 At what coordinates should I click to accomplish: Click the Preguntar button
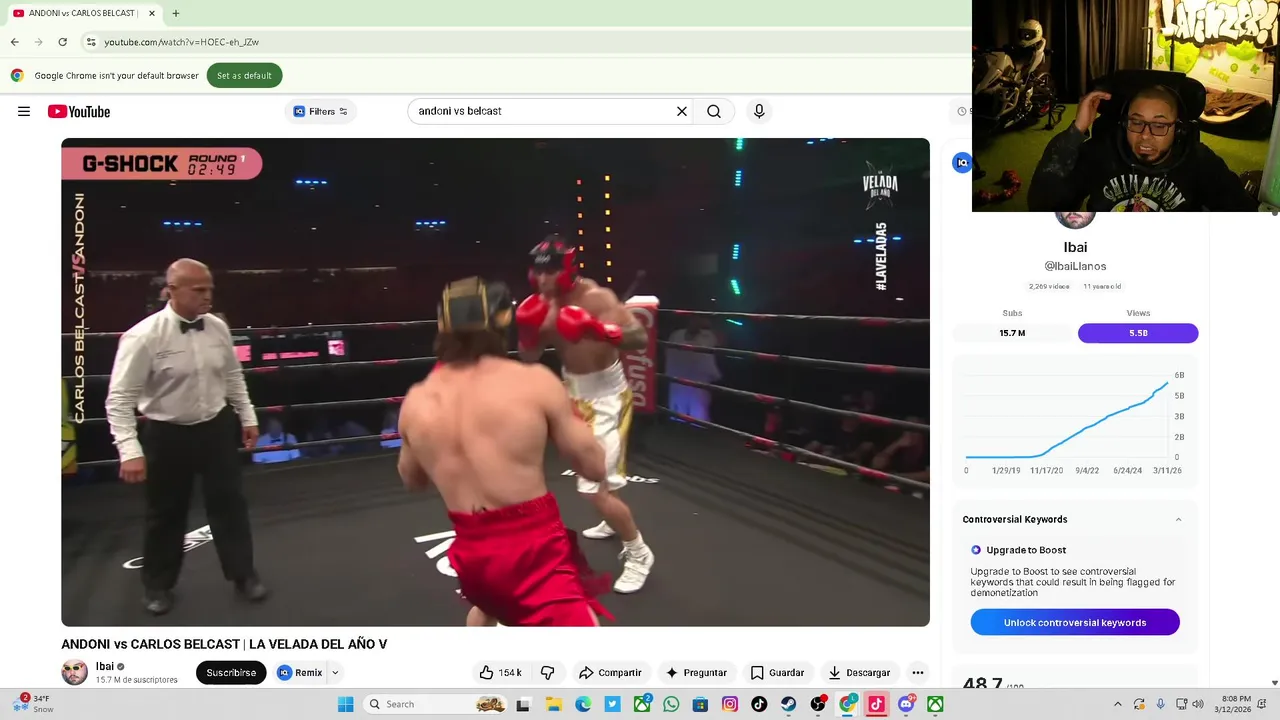697,673
